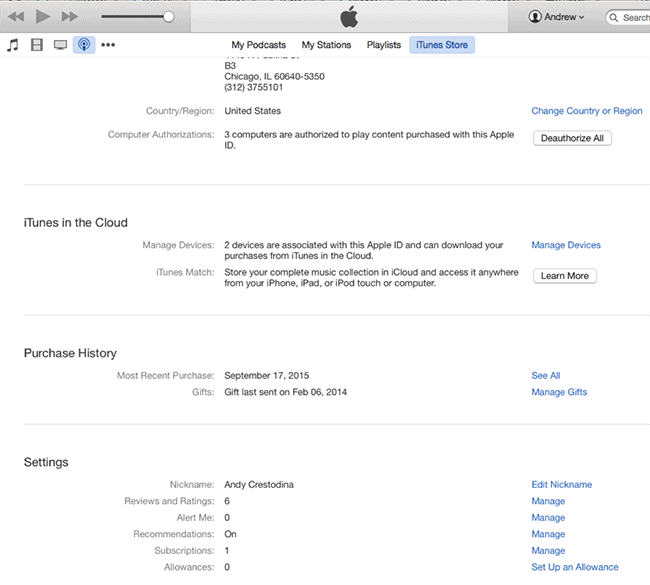650x585 pixels.
Task: Click the Apple logo in the display
Action: click(349, 17)
